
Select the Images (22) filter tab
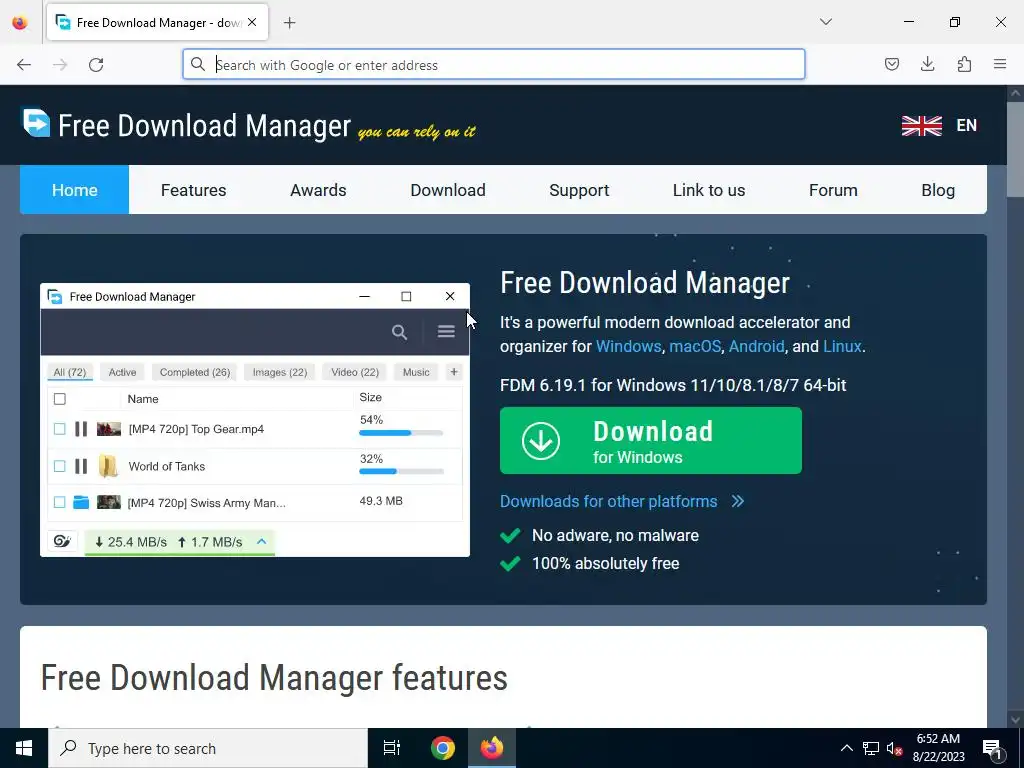click(x=280, y=372)
